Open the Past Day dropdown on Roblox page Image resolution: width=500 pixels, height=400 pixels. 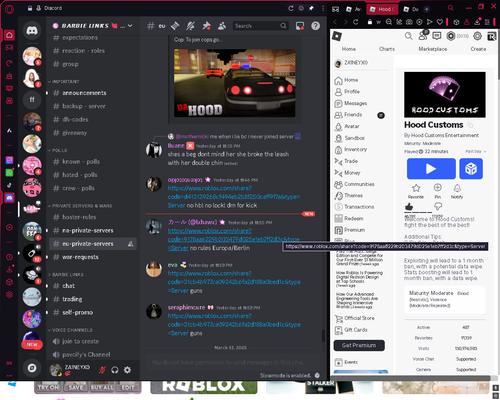pos(476,151)
